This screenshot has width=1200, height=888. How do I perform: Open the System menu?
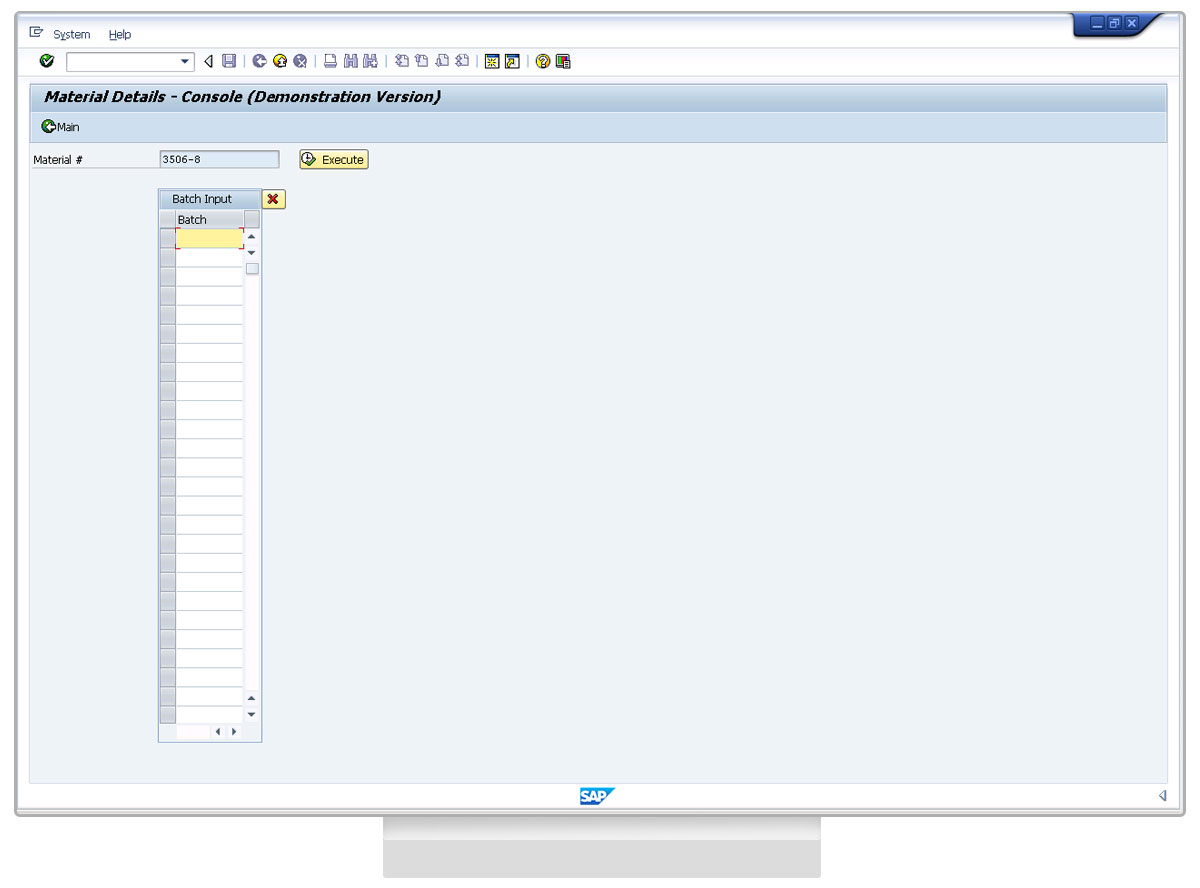point(71,35)
